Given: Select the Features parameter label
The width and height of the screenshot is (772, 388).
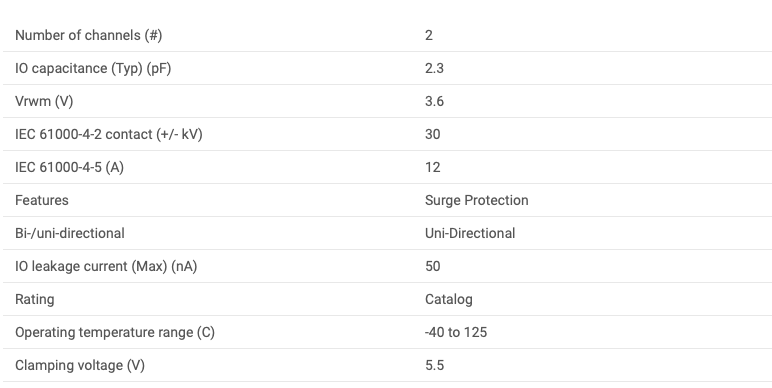Looking at the screenshot, I should pos(42,200).
